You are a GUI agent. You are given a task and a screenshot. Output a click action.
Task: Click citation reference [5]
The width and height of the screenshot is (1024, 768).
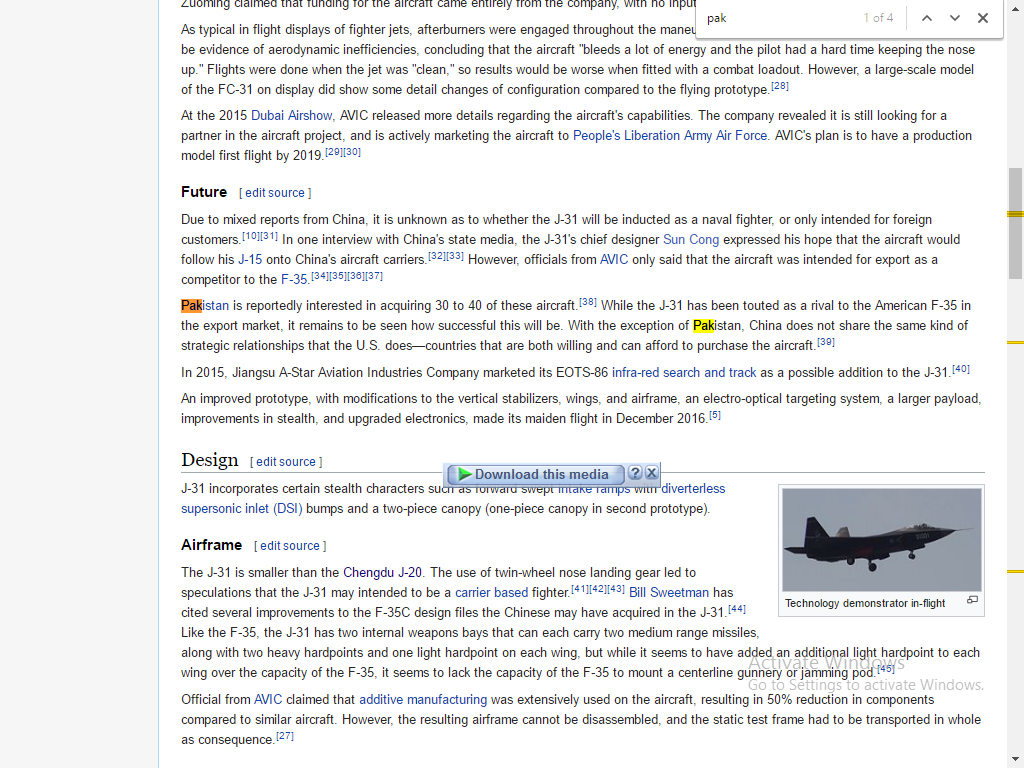[715, 415]
